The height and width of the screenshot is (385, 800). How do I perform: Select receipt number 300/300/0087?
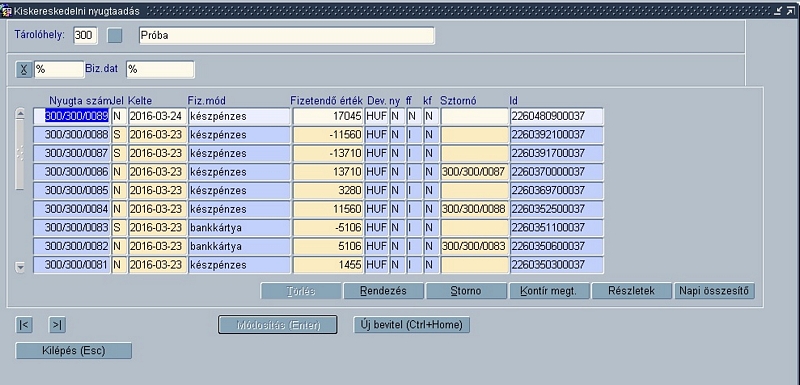pos(72,153)
